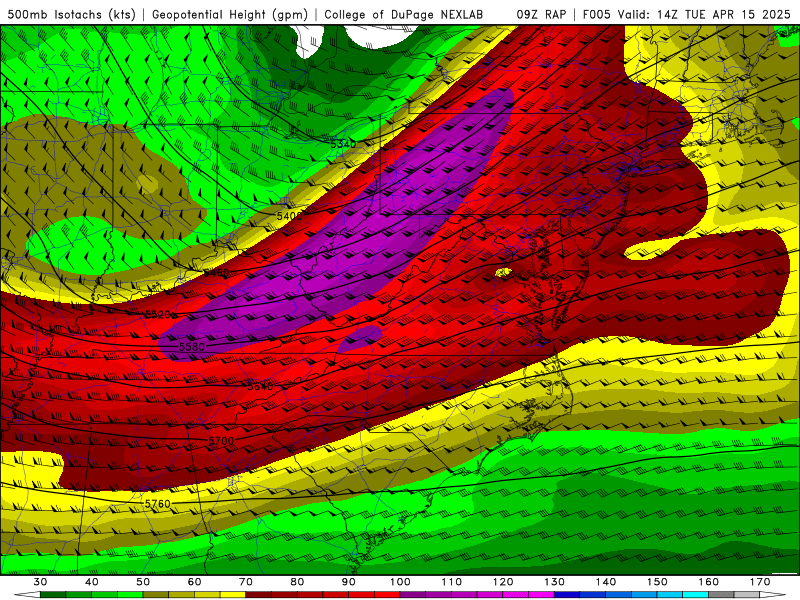The image size is (800, 600).
Task: Click the 'F005 Valid: 14Z TUE APR 15 2025' text
Action: coord(687,14)
